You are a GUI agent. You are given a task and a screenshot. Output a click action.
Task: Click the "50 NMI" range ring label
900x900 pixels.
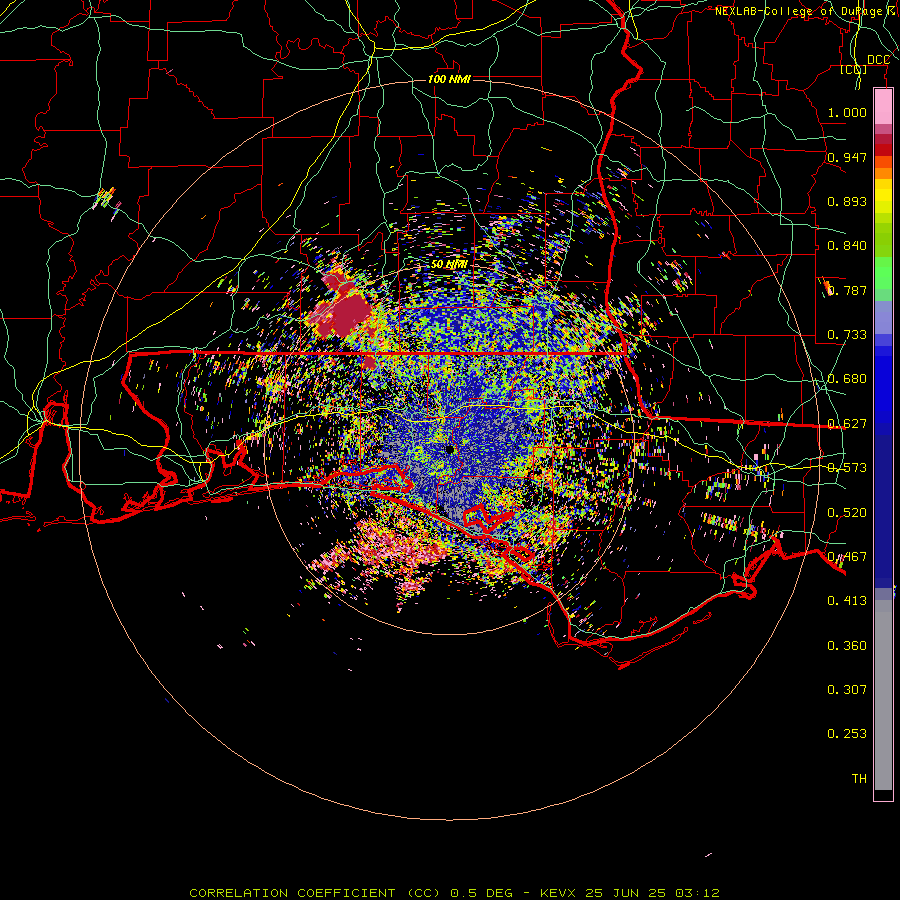449,264
